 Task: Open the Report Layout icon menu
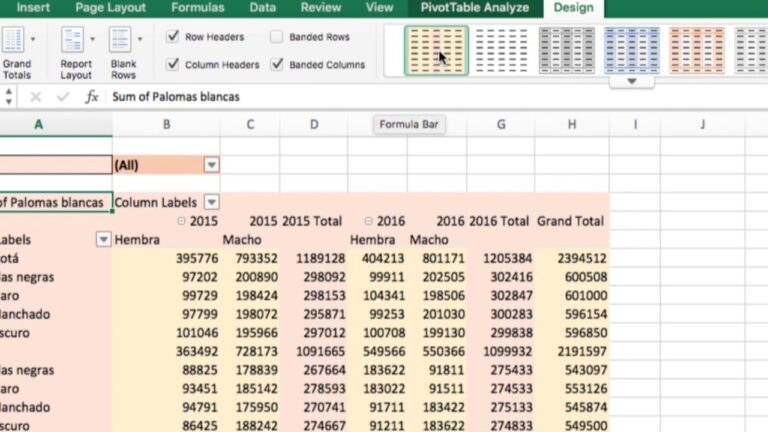(72, 39)
